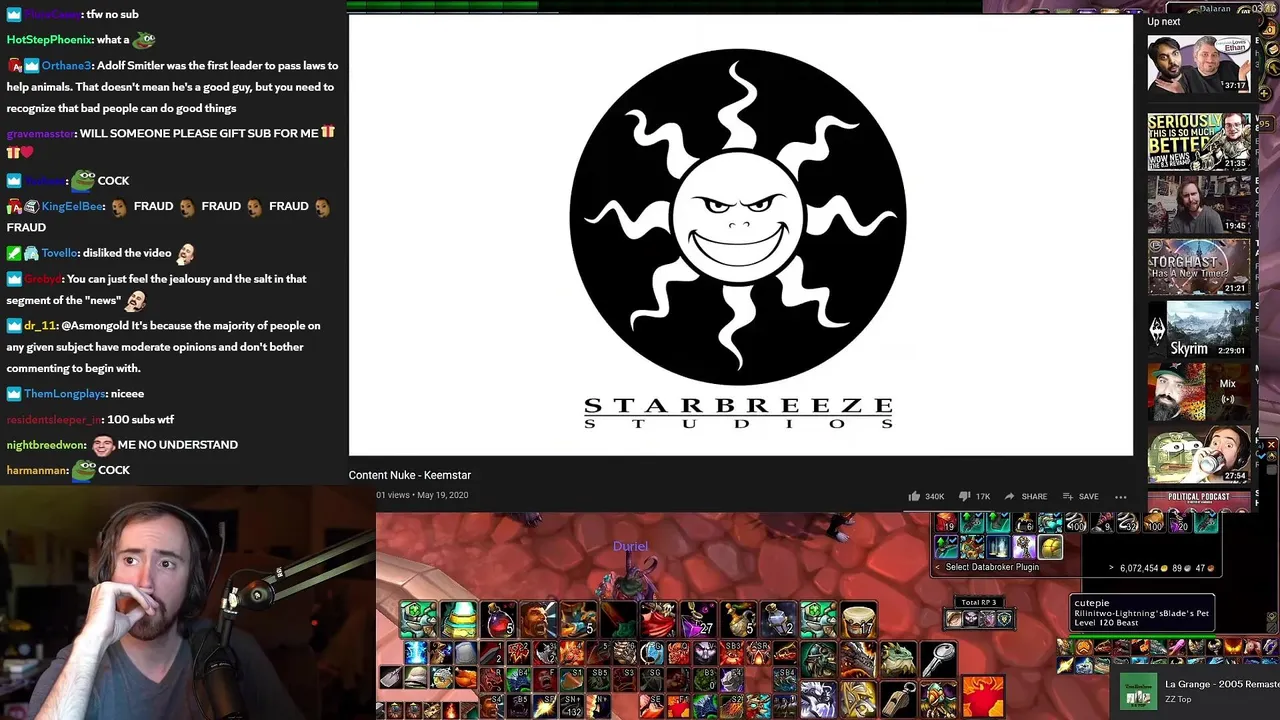
Task: Click the Total RP 3 title bar
Action: [979, 602]
